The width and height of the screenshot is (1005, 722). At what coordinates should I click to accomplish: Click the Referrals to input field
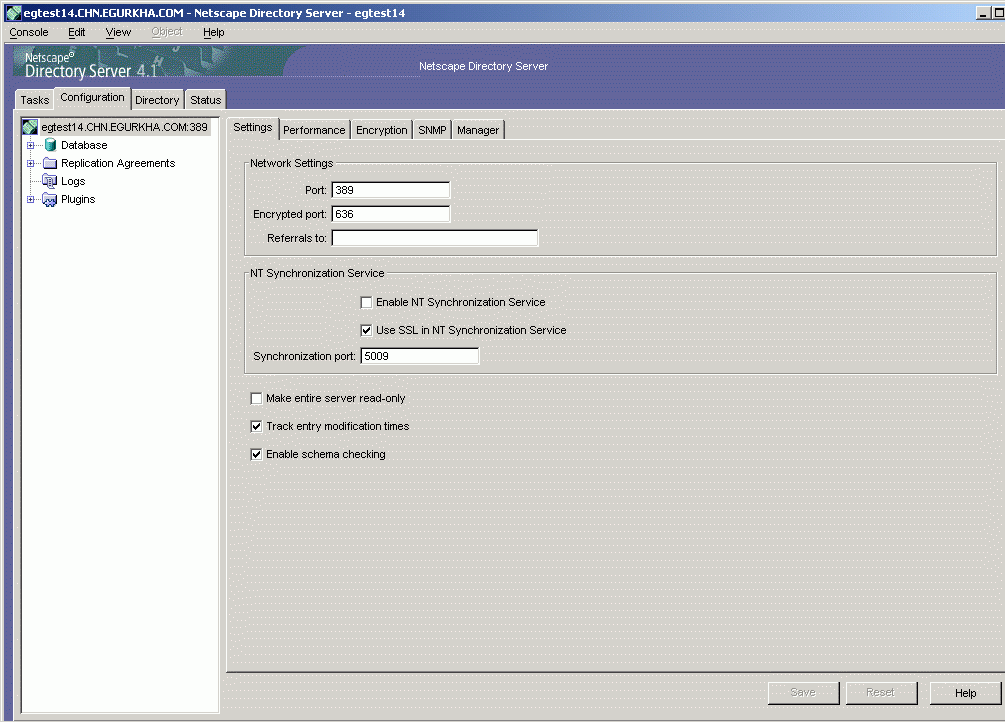pos(435,239)
